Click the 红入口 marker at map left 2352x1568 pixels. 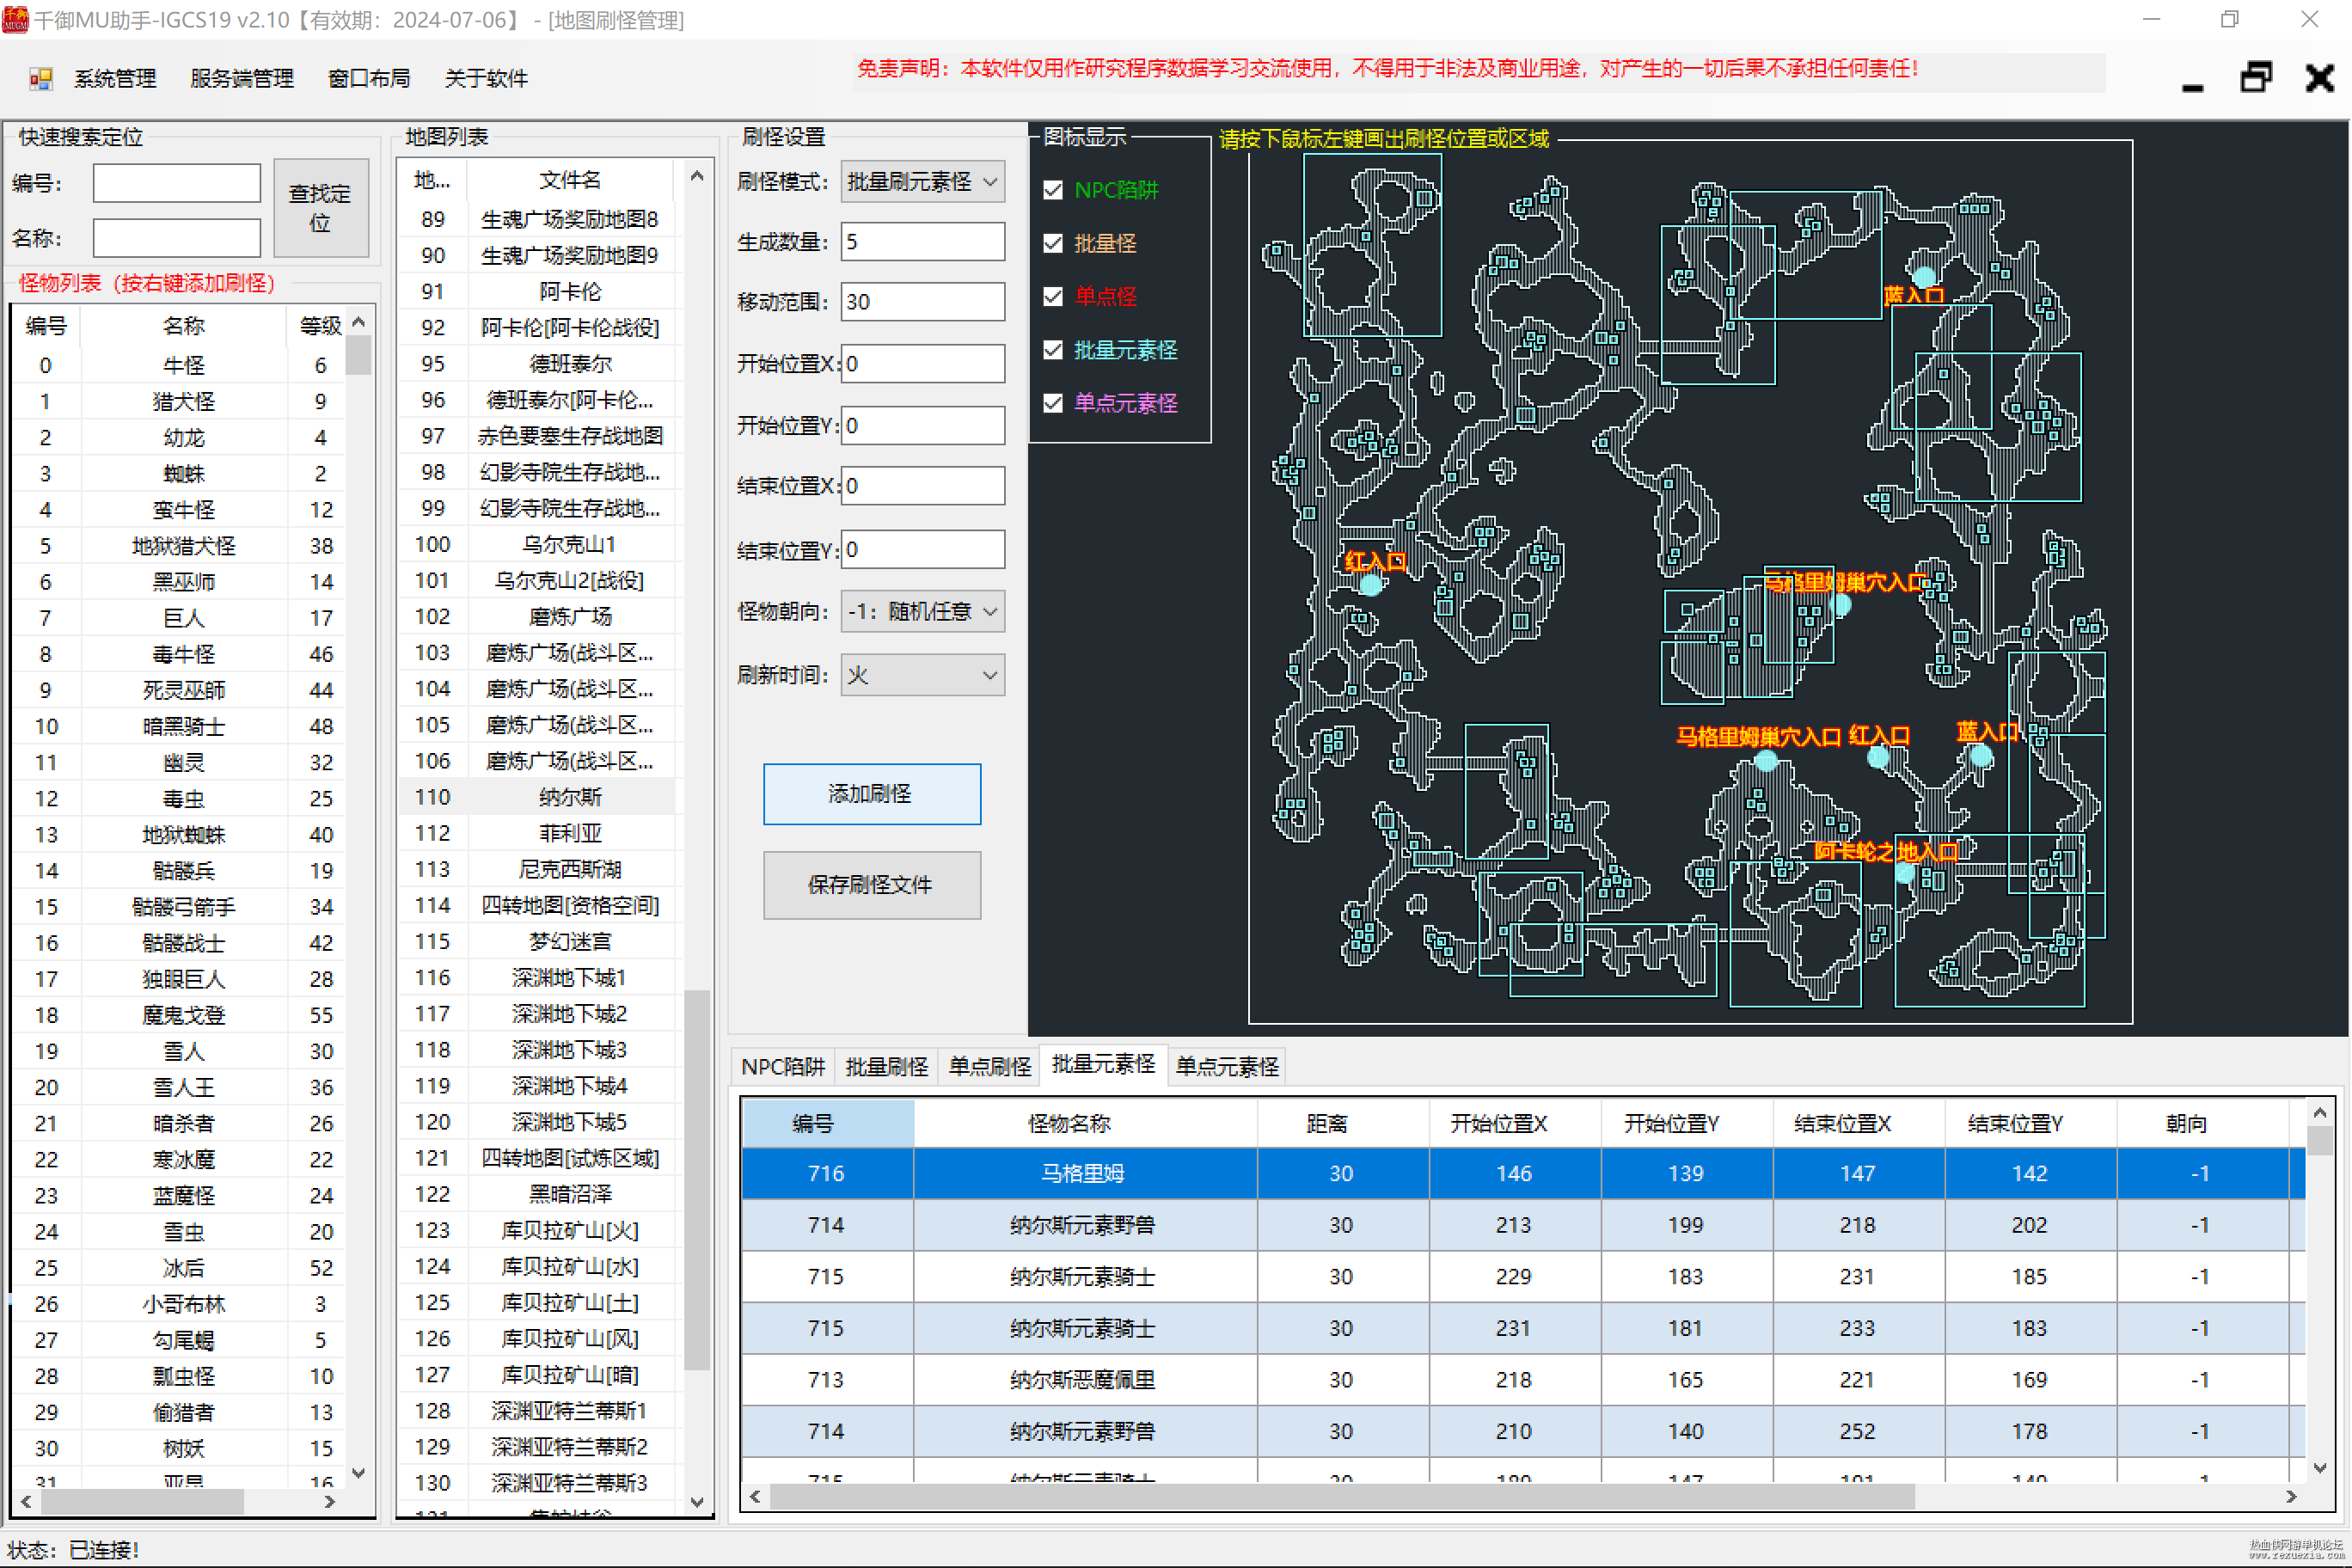[1371, 585]
